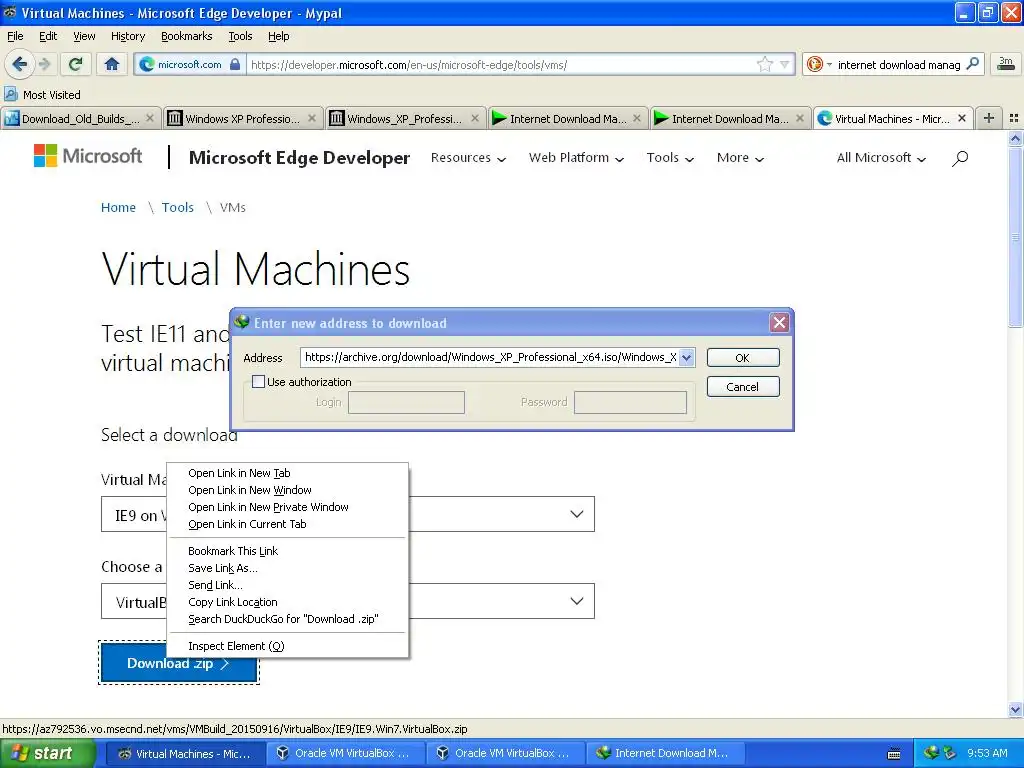
Task: Confirm the download address with OK
Action: [743, 358]
